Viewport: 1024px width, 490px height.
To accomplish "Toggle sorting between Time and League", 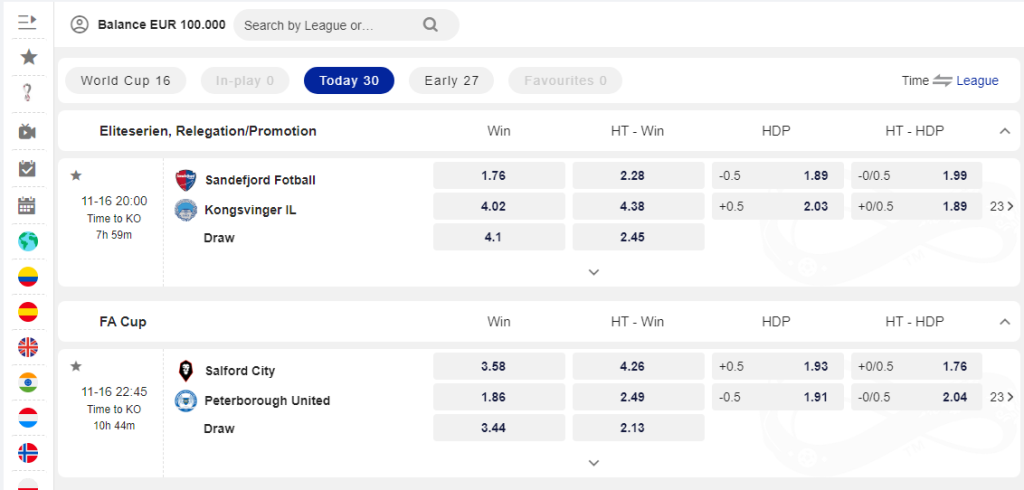I will (942, 81).
